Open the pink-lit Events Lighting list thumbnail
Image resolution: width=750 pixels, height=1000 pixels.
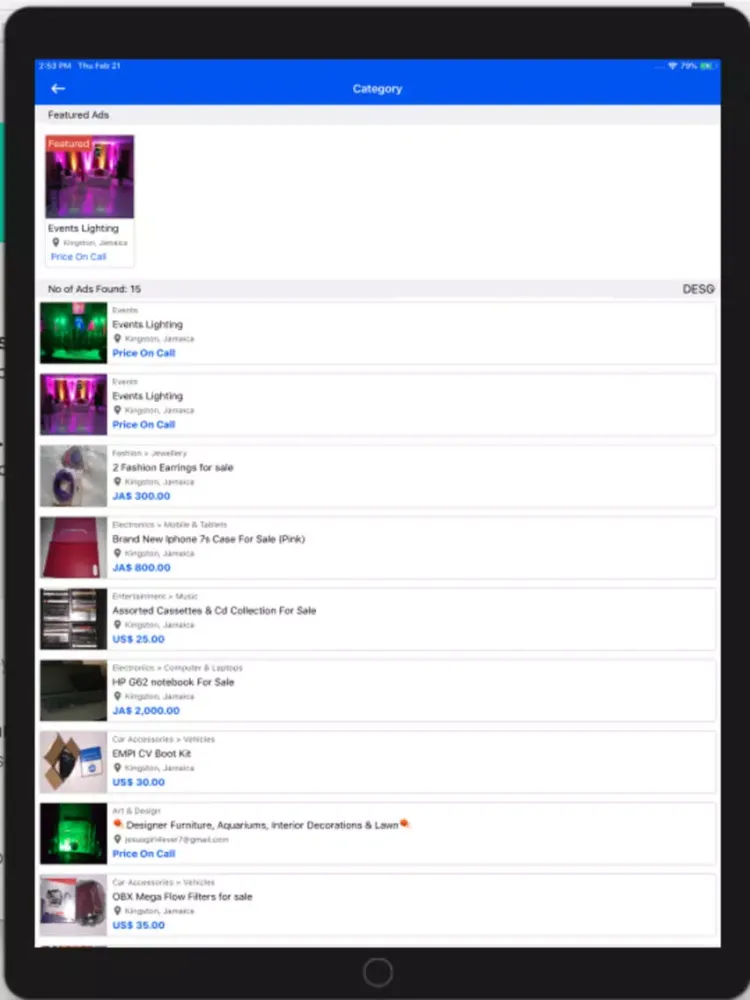73,404
